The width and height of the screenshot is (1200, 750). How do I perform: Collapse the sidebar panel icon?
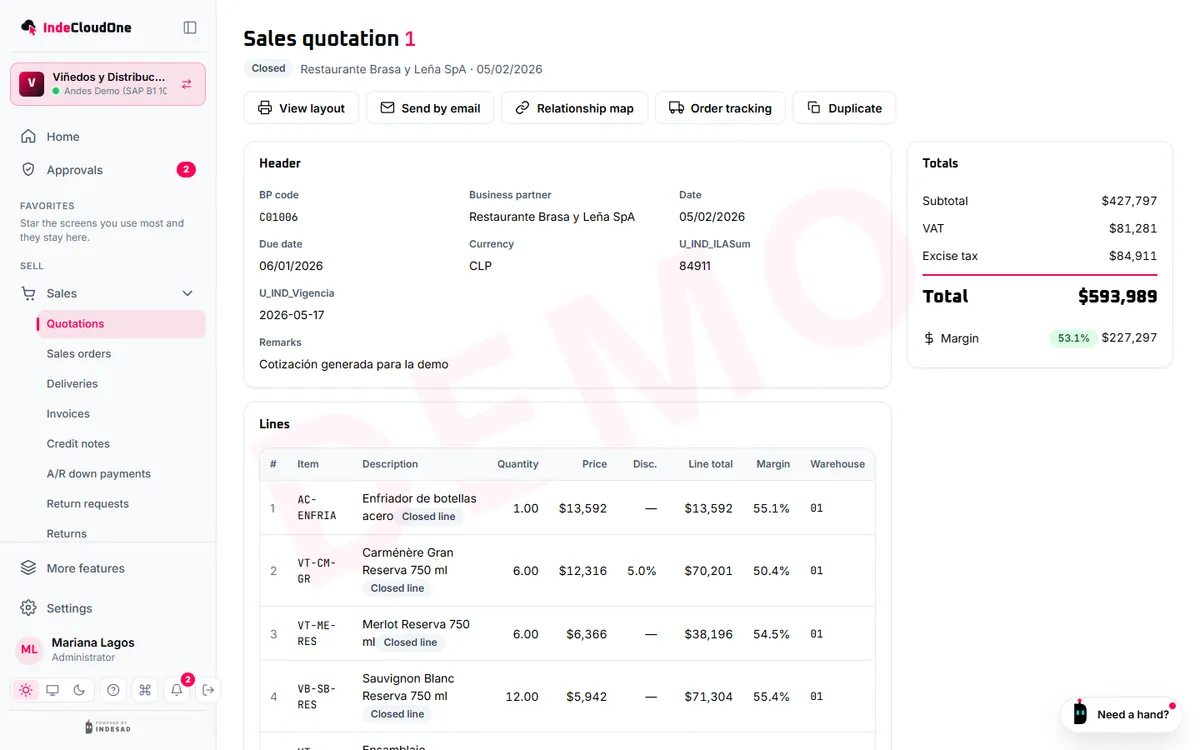(x=190, y=28)
